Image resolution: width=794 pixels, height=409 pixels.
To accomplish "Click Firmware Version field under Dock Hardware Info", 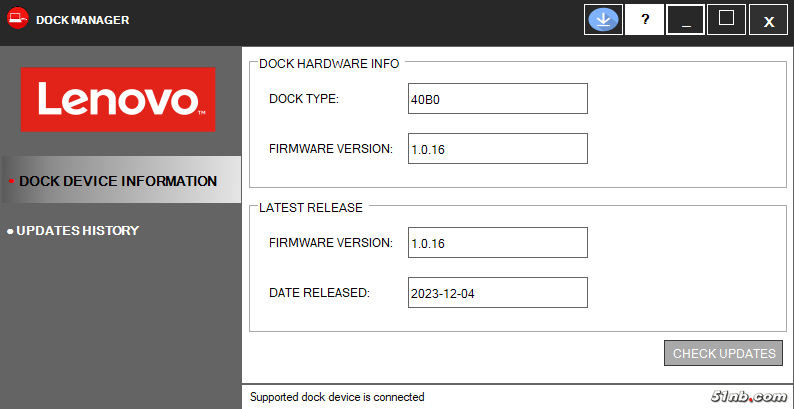I will (497, 148).
